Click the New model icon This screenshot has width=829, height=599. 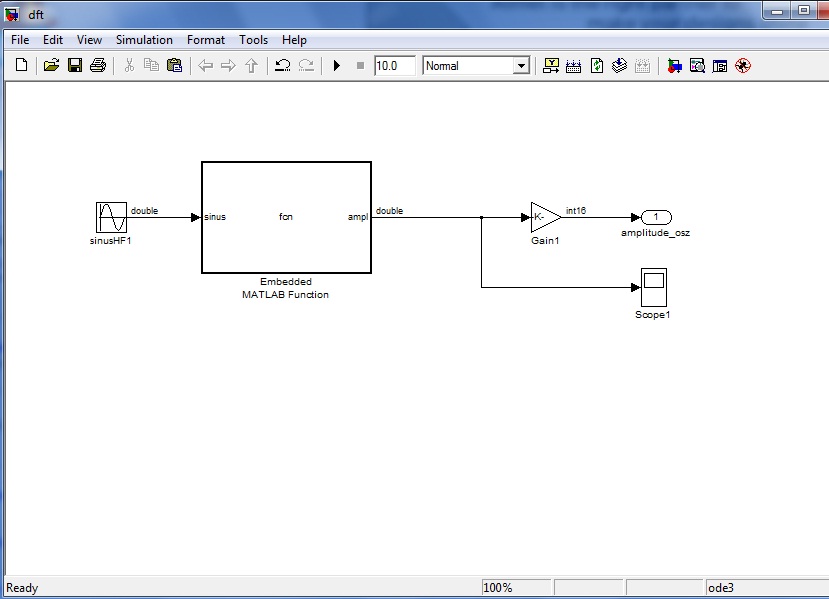coord(22,66)
